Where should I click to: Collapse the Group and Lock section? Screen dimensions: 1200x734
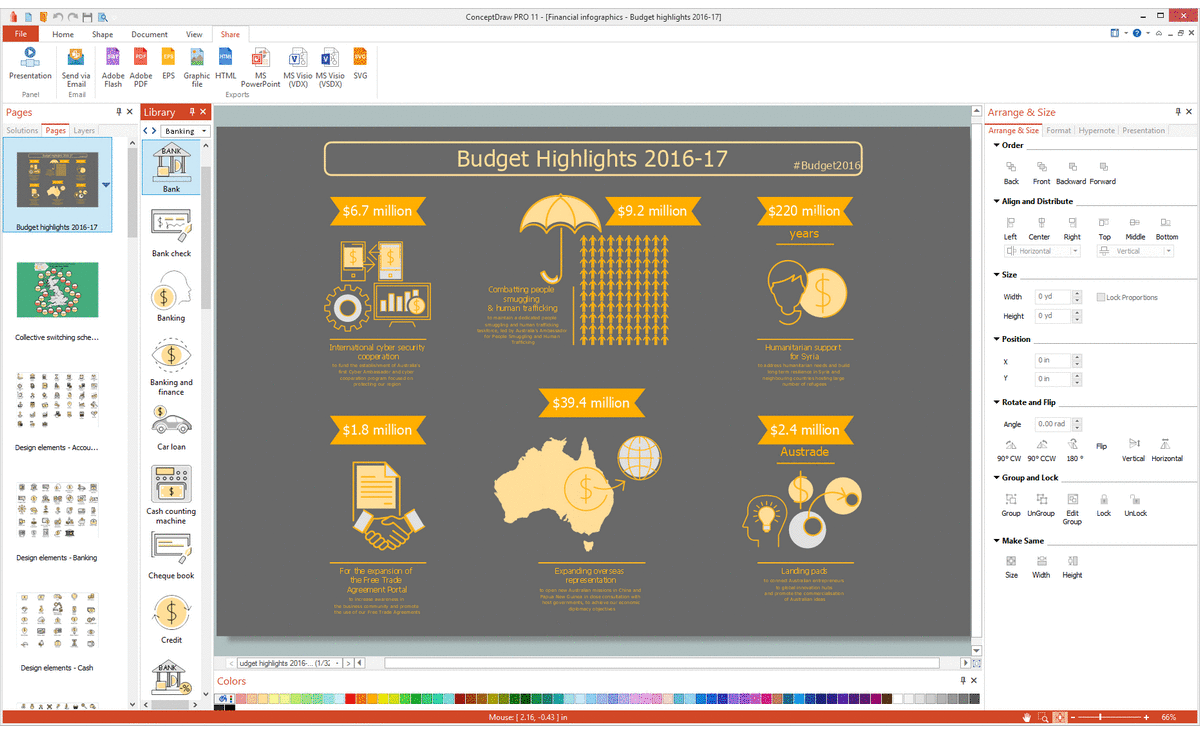[x=997, y=477]
